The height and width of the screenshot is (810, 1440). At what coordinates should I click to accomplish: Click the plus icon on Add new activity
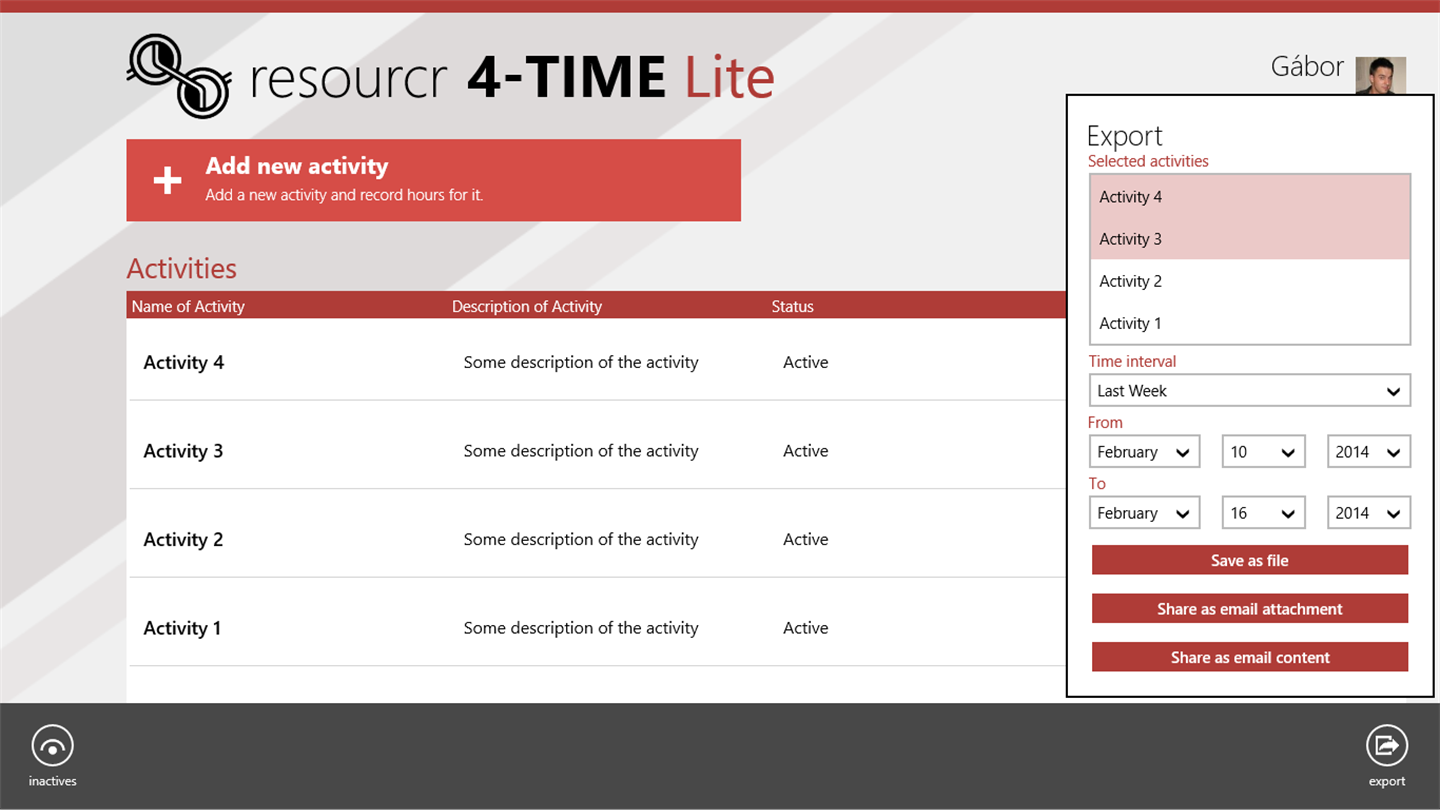pos(167,180)
